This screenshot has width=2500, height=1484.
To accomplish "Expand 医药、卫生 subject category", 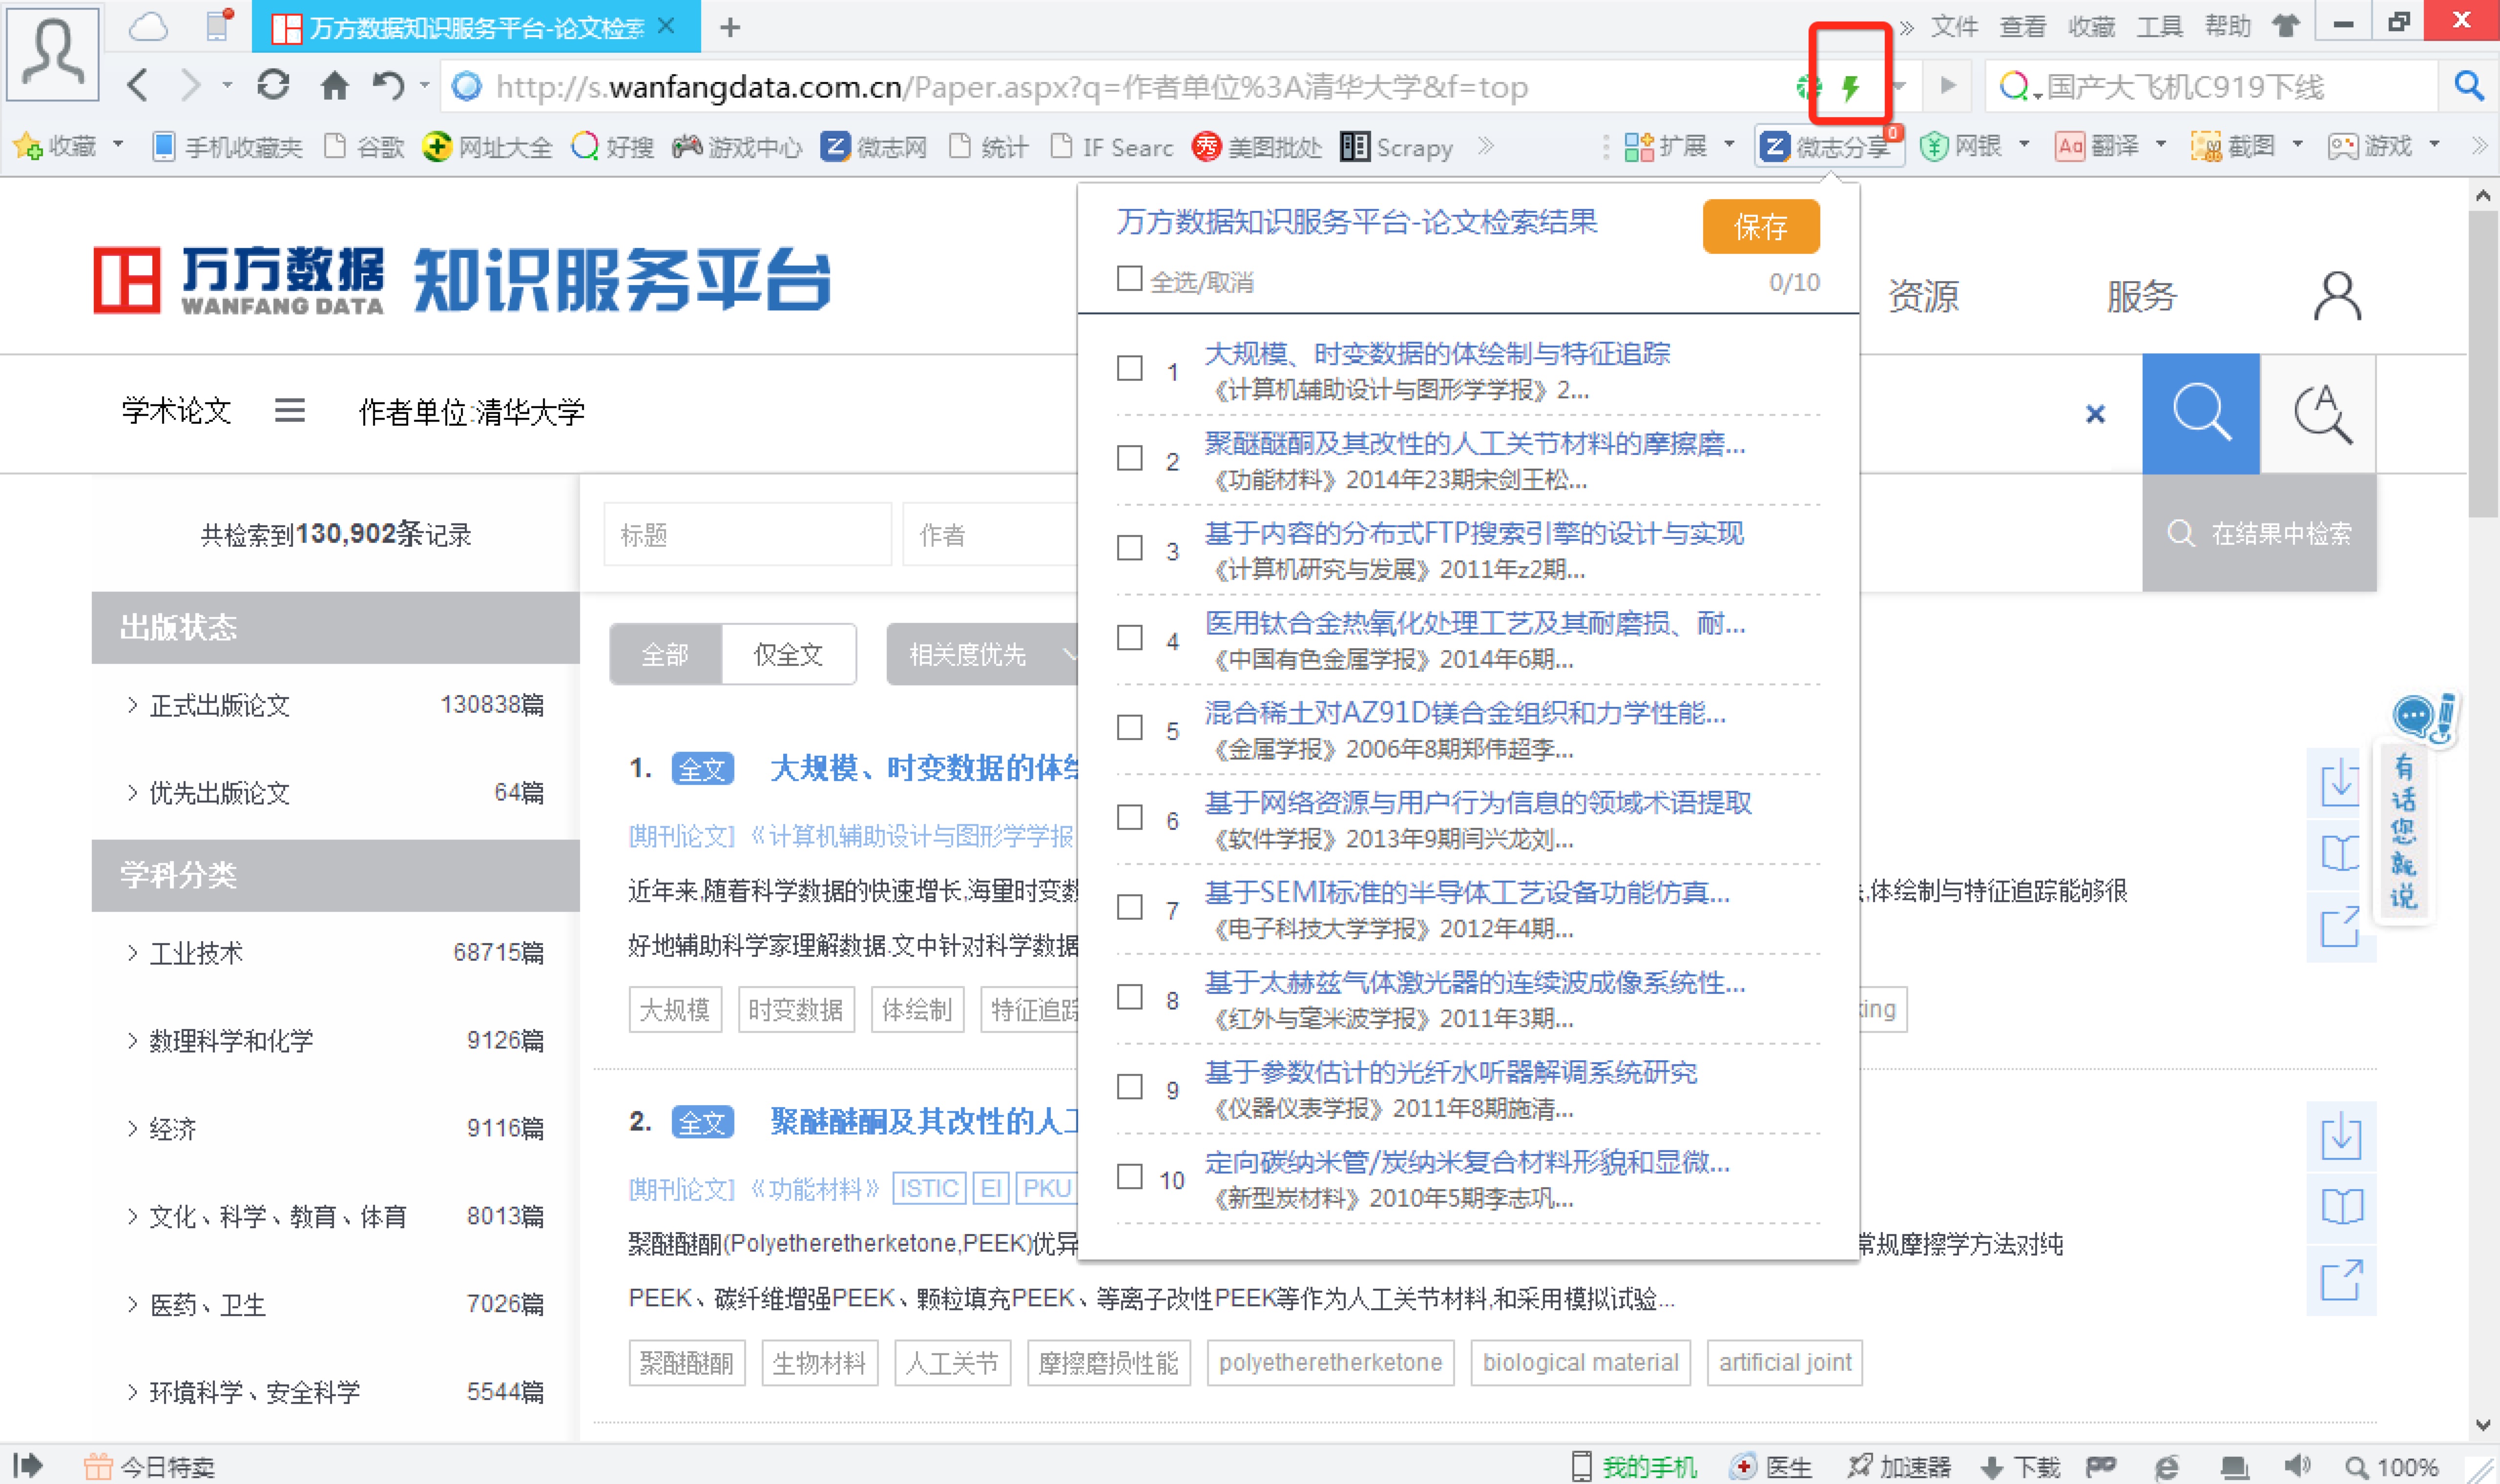I will coord(132,1305).
